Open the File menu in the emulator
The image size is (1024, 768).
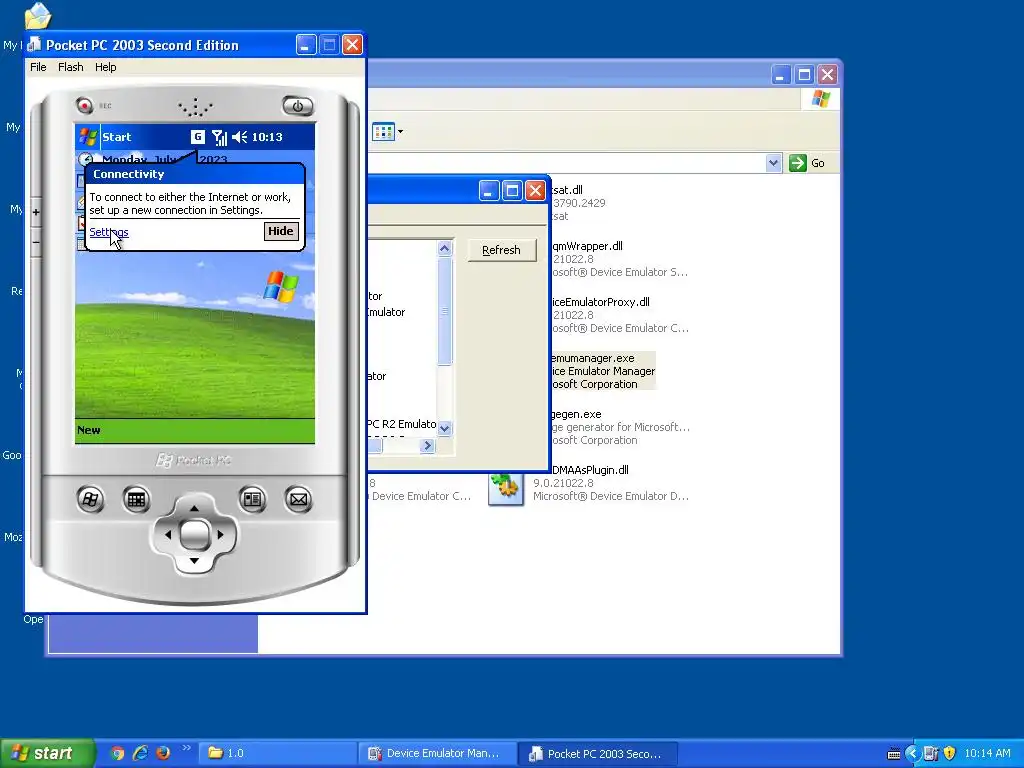point(38,67)
